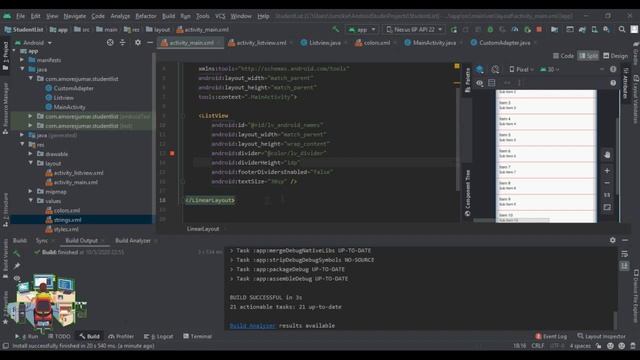This screenshot has height=360, width=640.
Task: Expand the mipmap folder
Action: coord(31,191)
